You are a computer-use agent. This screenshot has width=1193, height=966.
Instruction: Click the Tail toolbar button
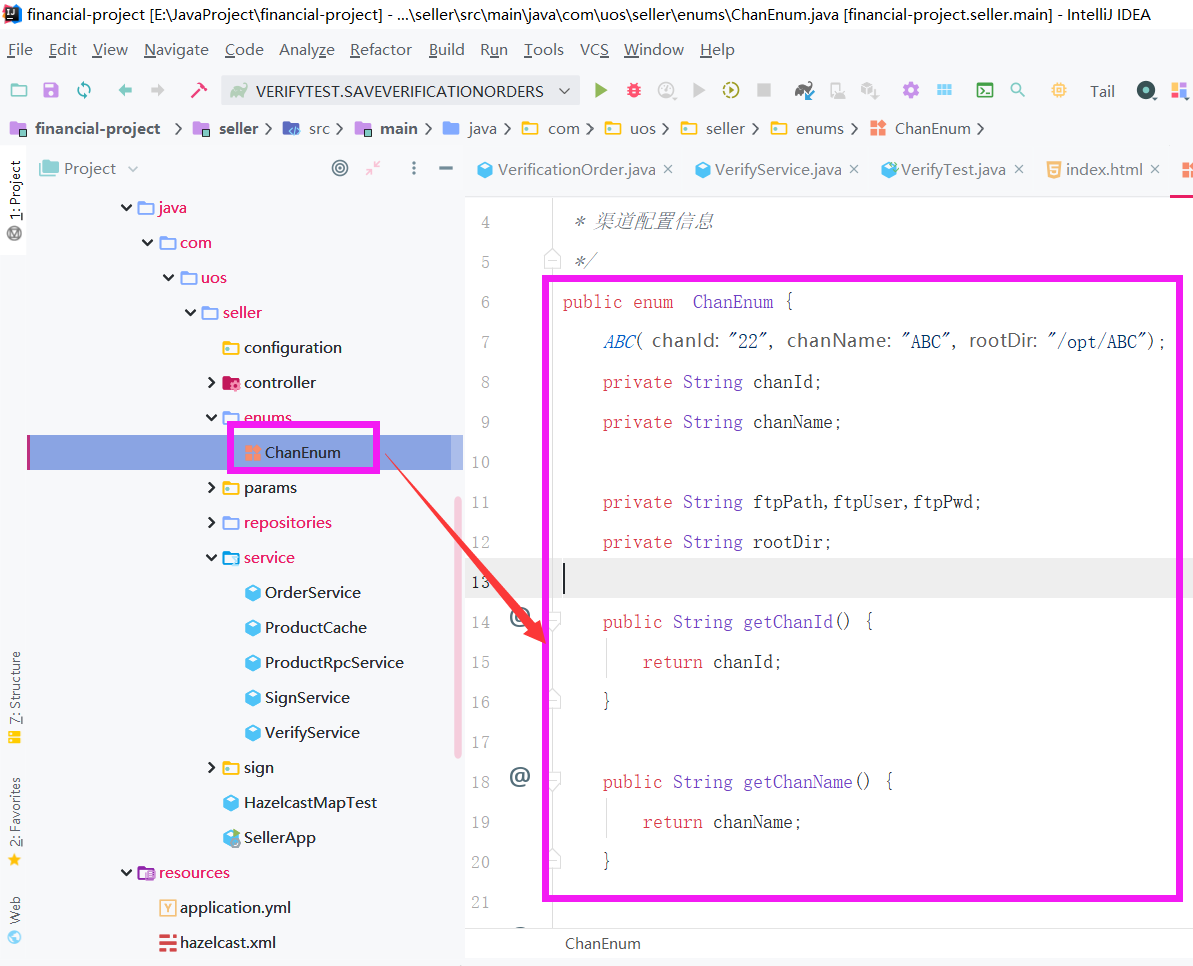[x=1102, y=91]
